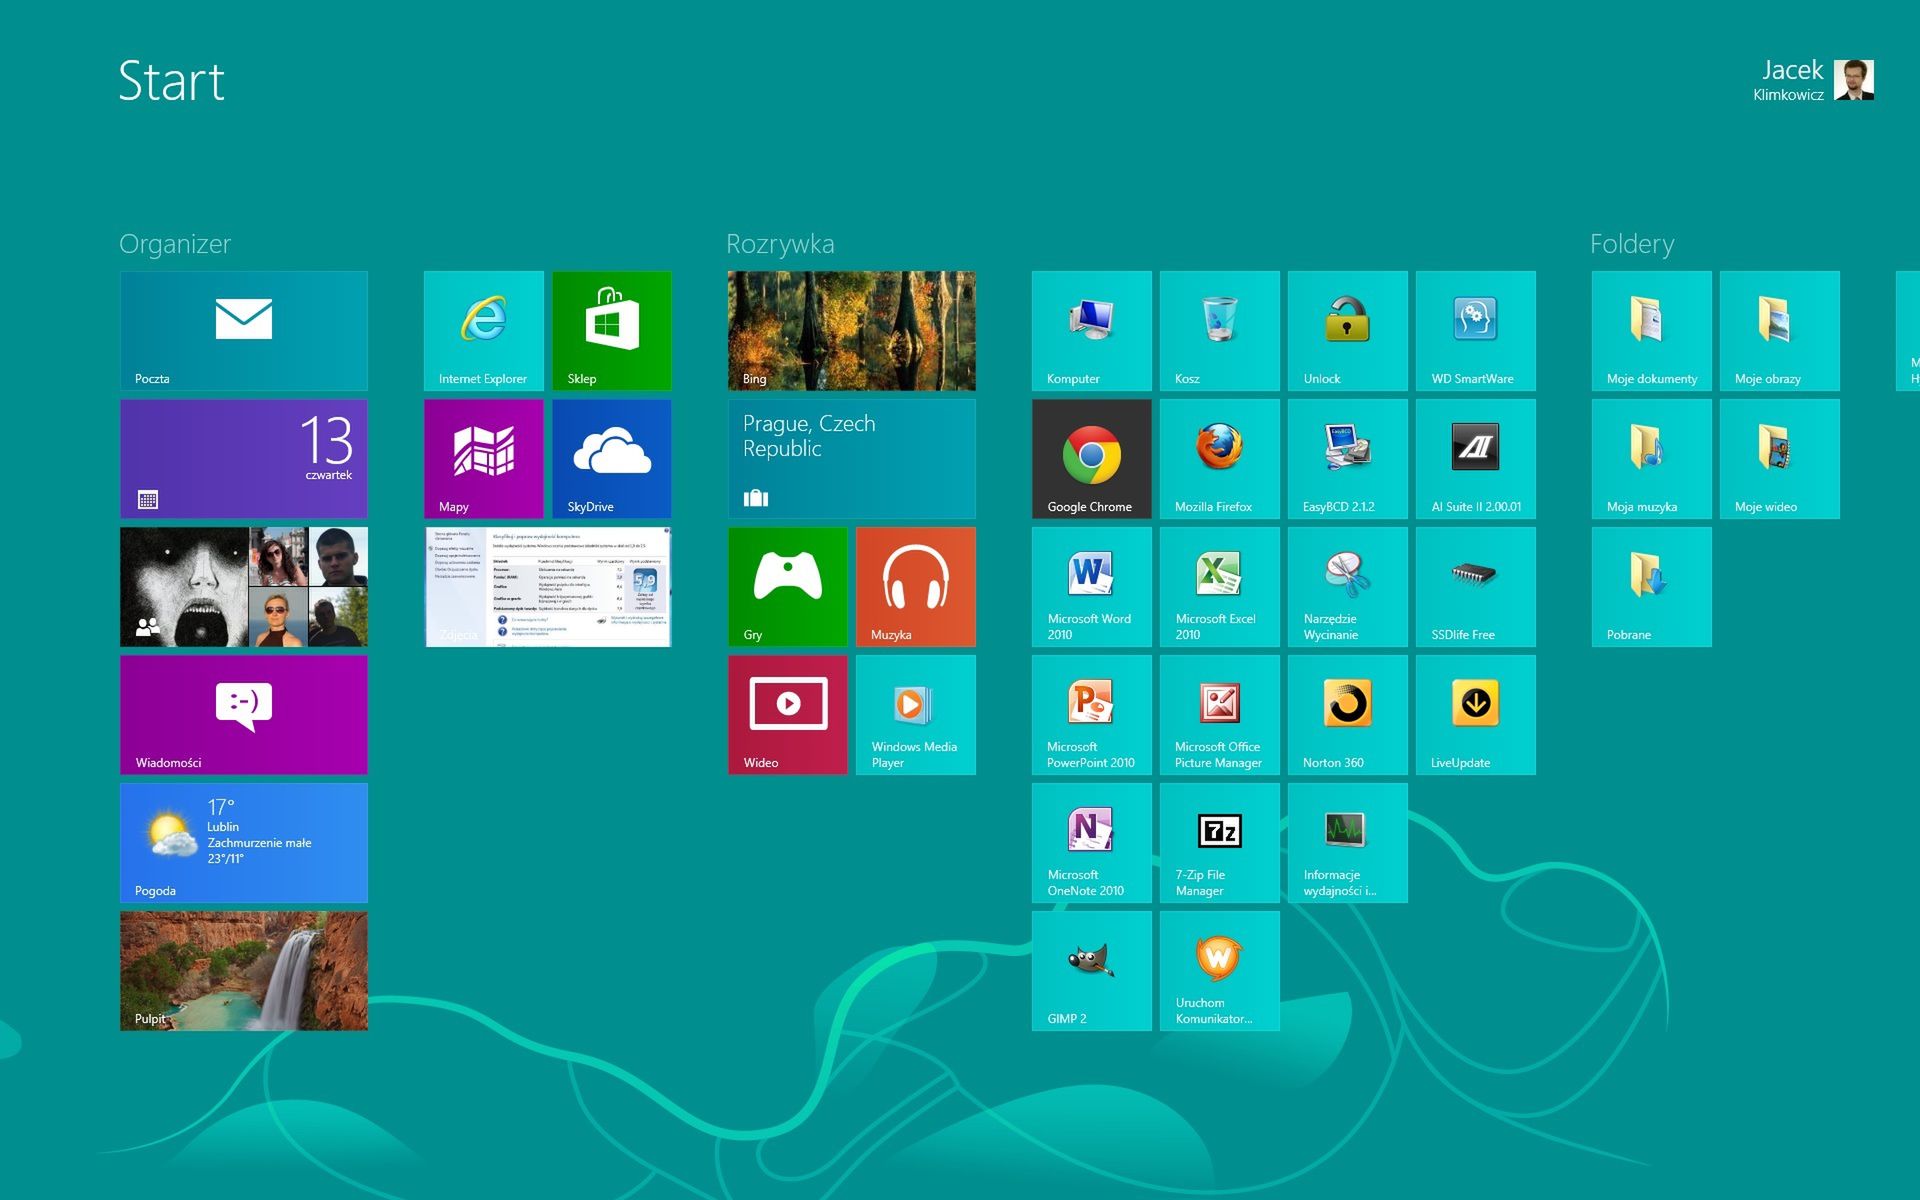The height and width of the screenshot is (1200, 1920).
Task: Launch Internet Explorer tile
Action: pyautogui.click(x=484, y=331)
